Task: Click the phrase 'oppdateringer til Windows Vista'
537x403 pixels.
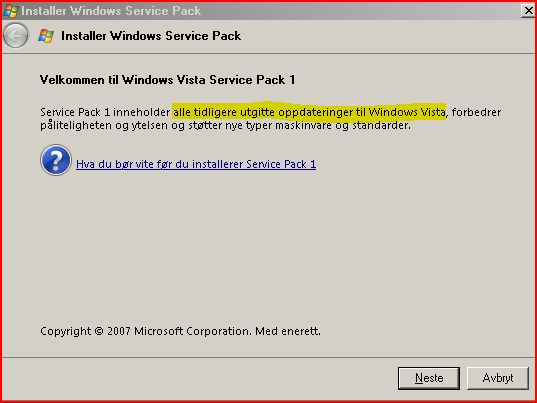Action: coord(362,112)
